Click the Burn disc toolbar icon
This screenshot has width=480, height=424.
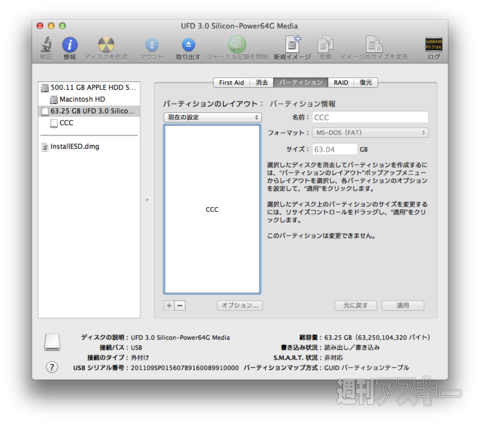(x=106, y=45)
